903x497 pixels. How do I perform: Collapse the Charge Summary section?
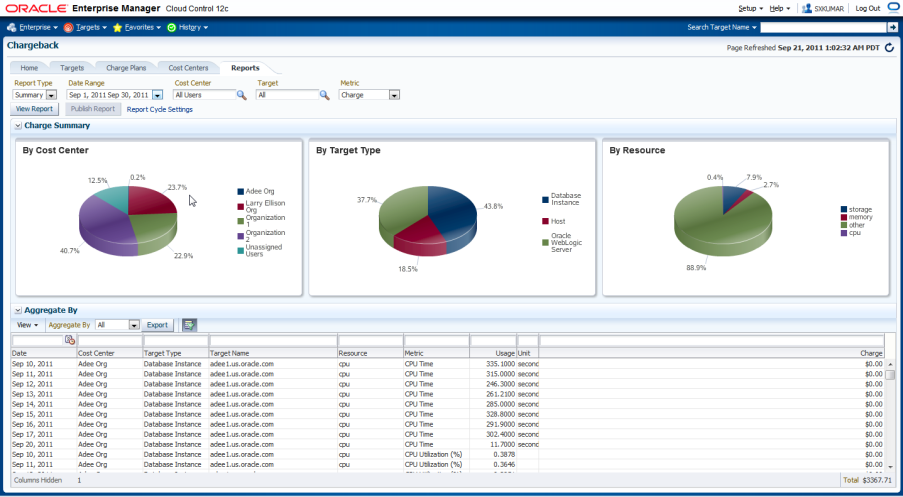(18, 126)
